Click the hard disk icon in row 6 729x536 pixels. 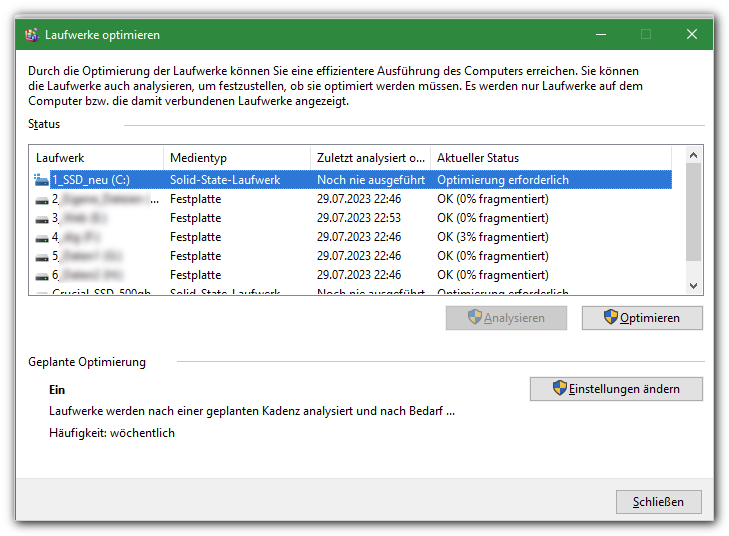point(42,276)
